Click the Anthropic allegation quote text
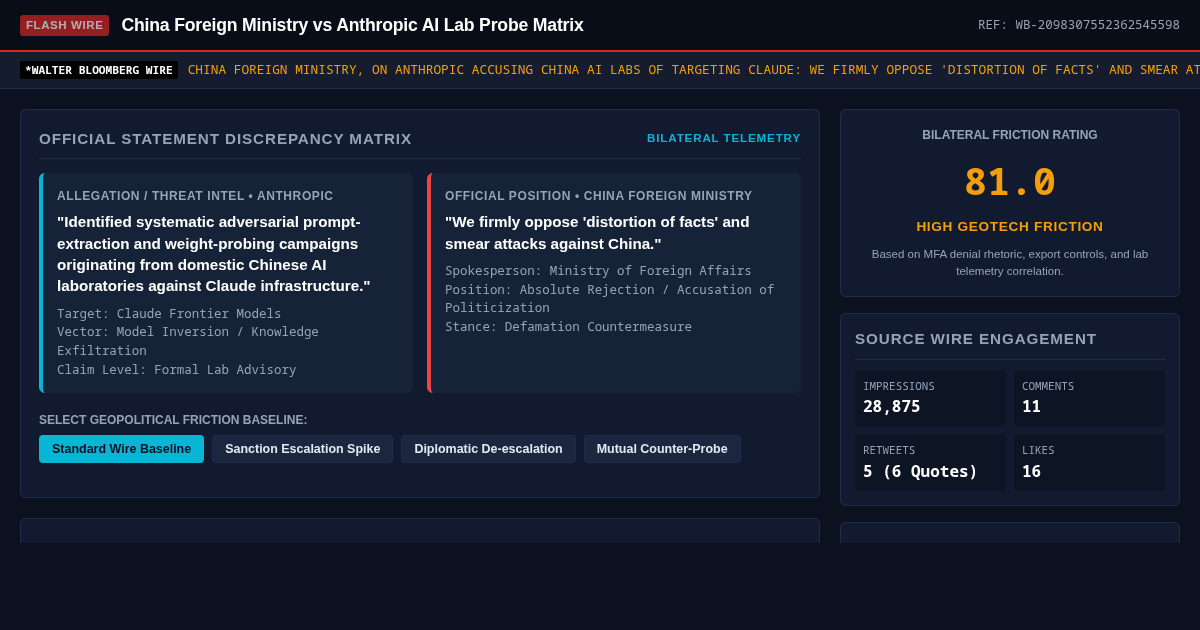 click(214, 254)
